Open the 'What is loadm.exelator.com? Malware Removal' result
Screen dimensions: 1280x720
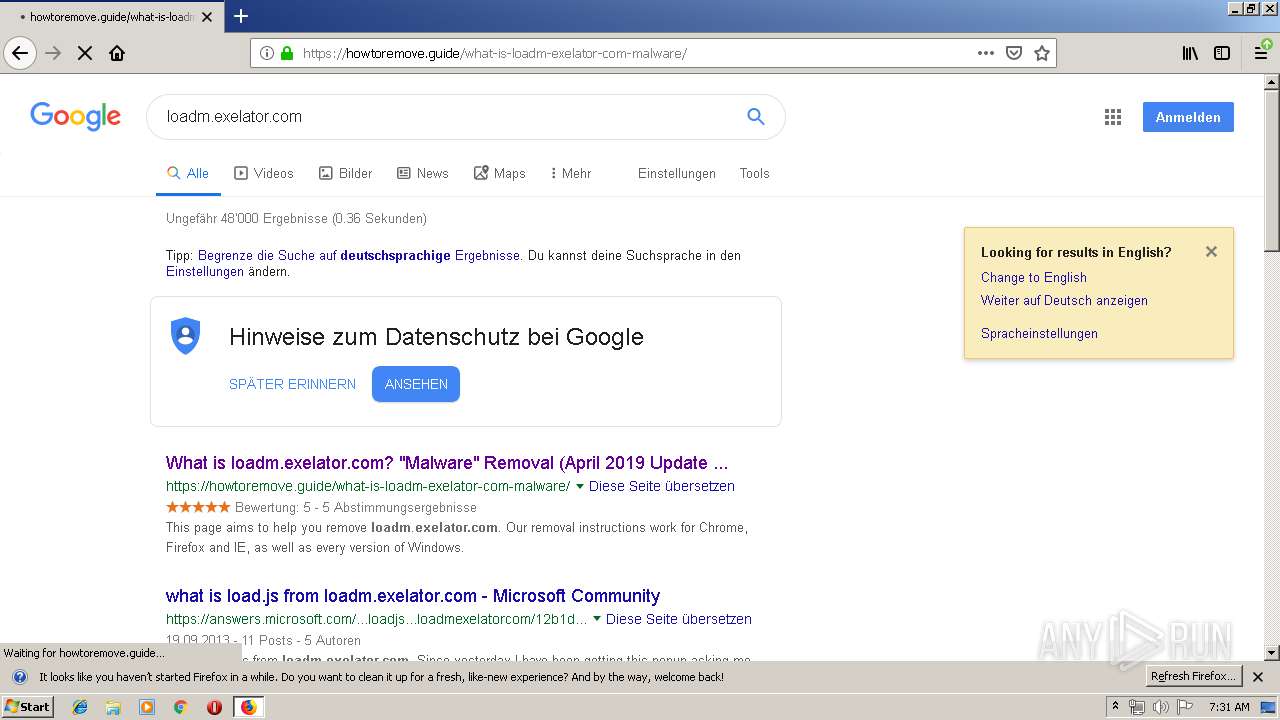[x=447, y=463]
